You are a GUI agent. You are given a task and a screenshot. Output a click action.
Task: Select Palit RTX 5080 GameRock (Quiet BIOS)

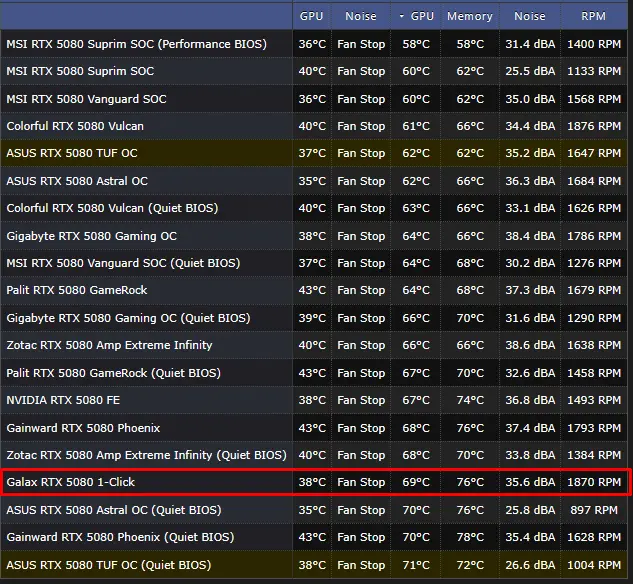[113, 373]
